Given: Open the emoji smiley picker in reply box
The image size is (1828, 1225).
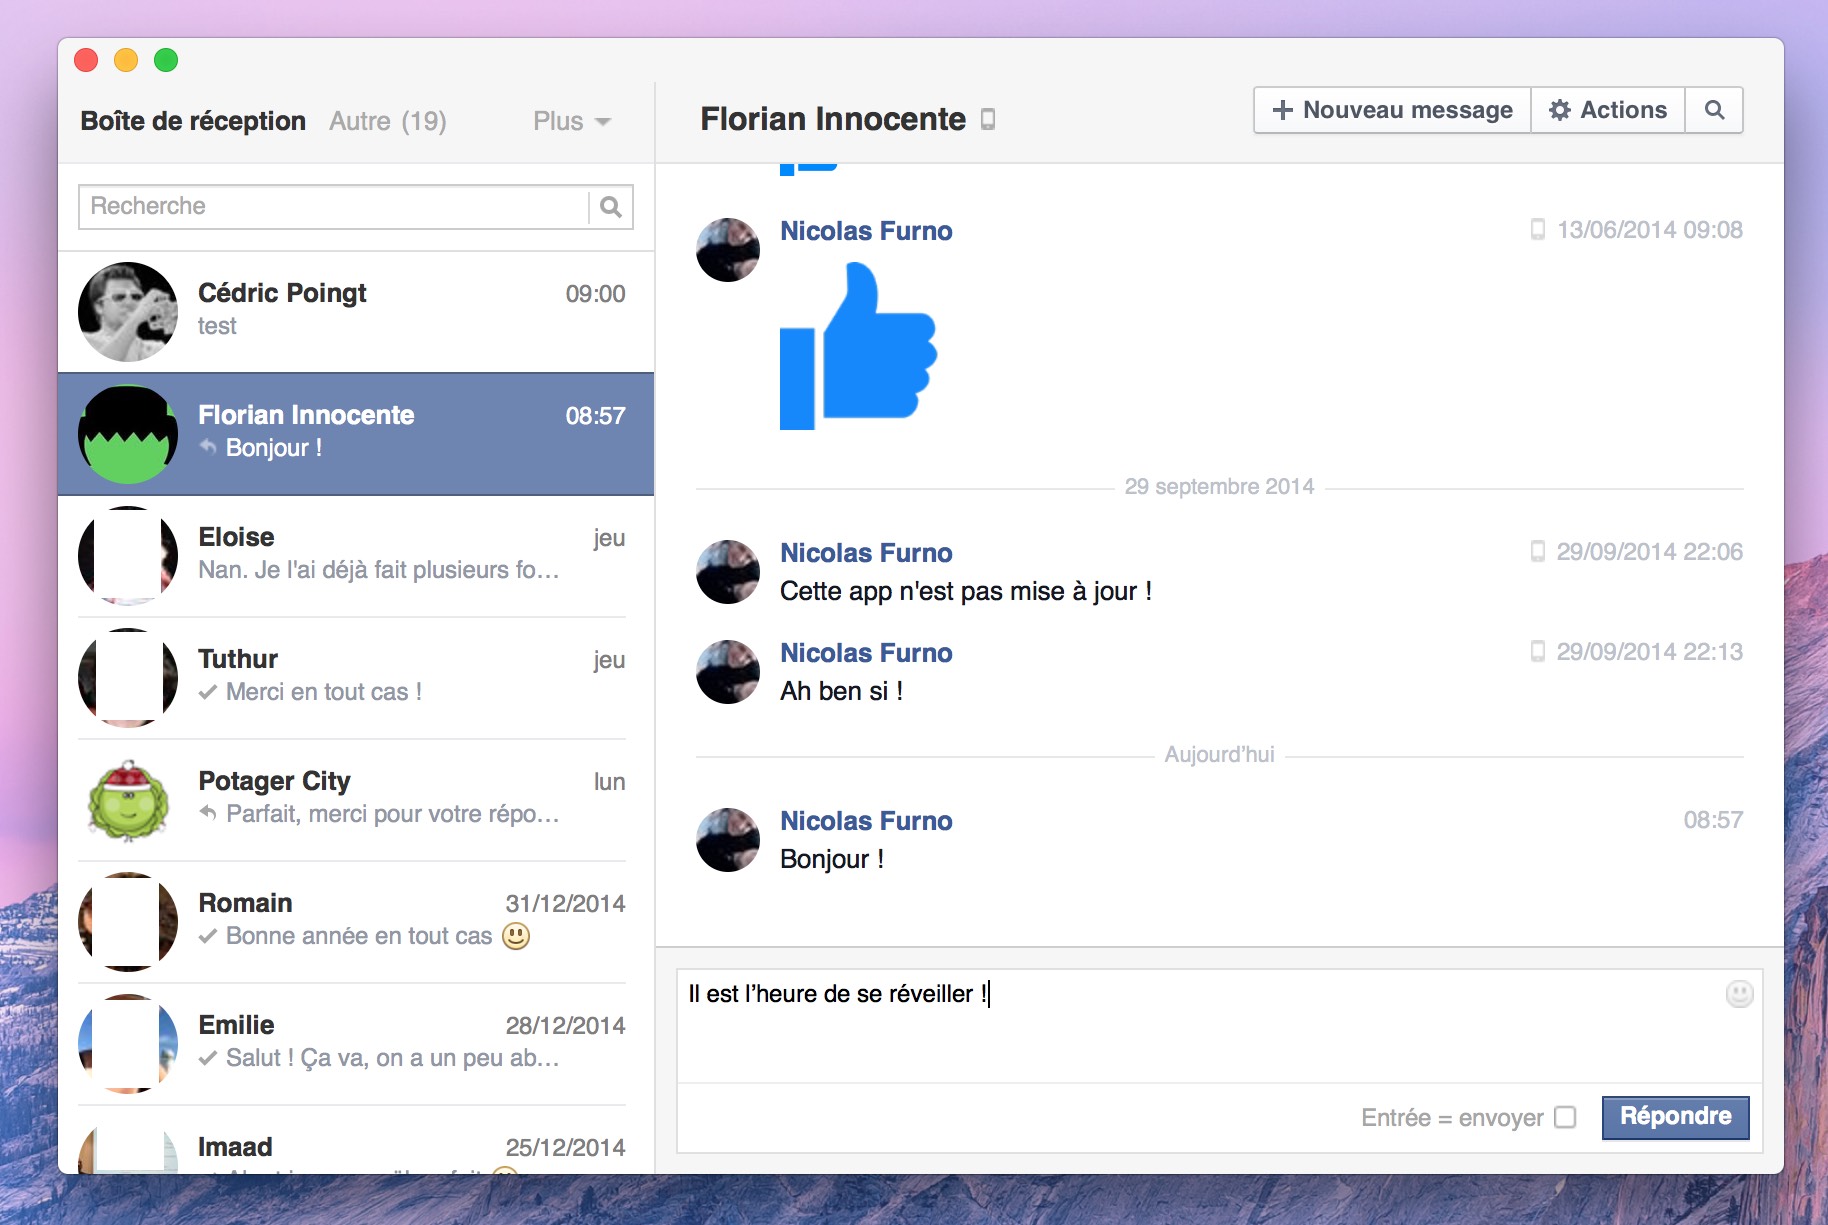Looking at the screenshot, I should [1739, 993].
